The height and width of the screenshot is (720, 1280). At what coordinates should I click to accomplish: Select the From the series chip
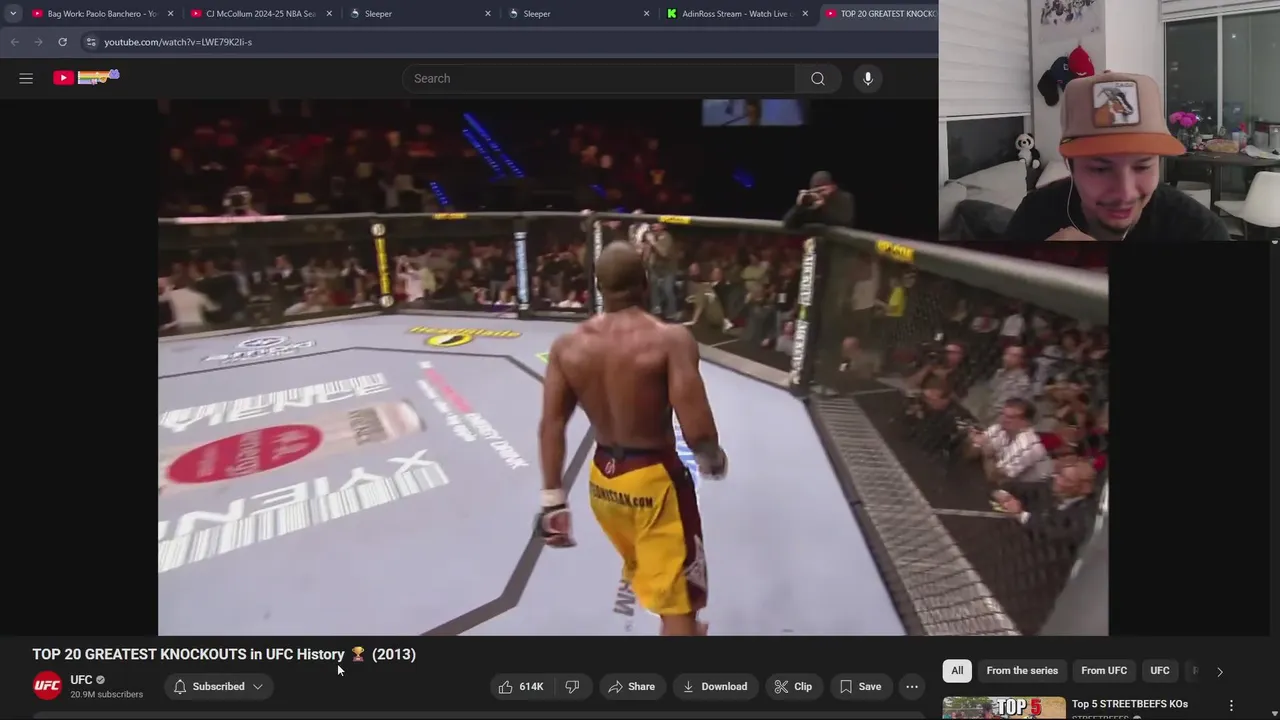(1022, 671)
